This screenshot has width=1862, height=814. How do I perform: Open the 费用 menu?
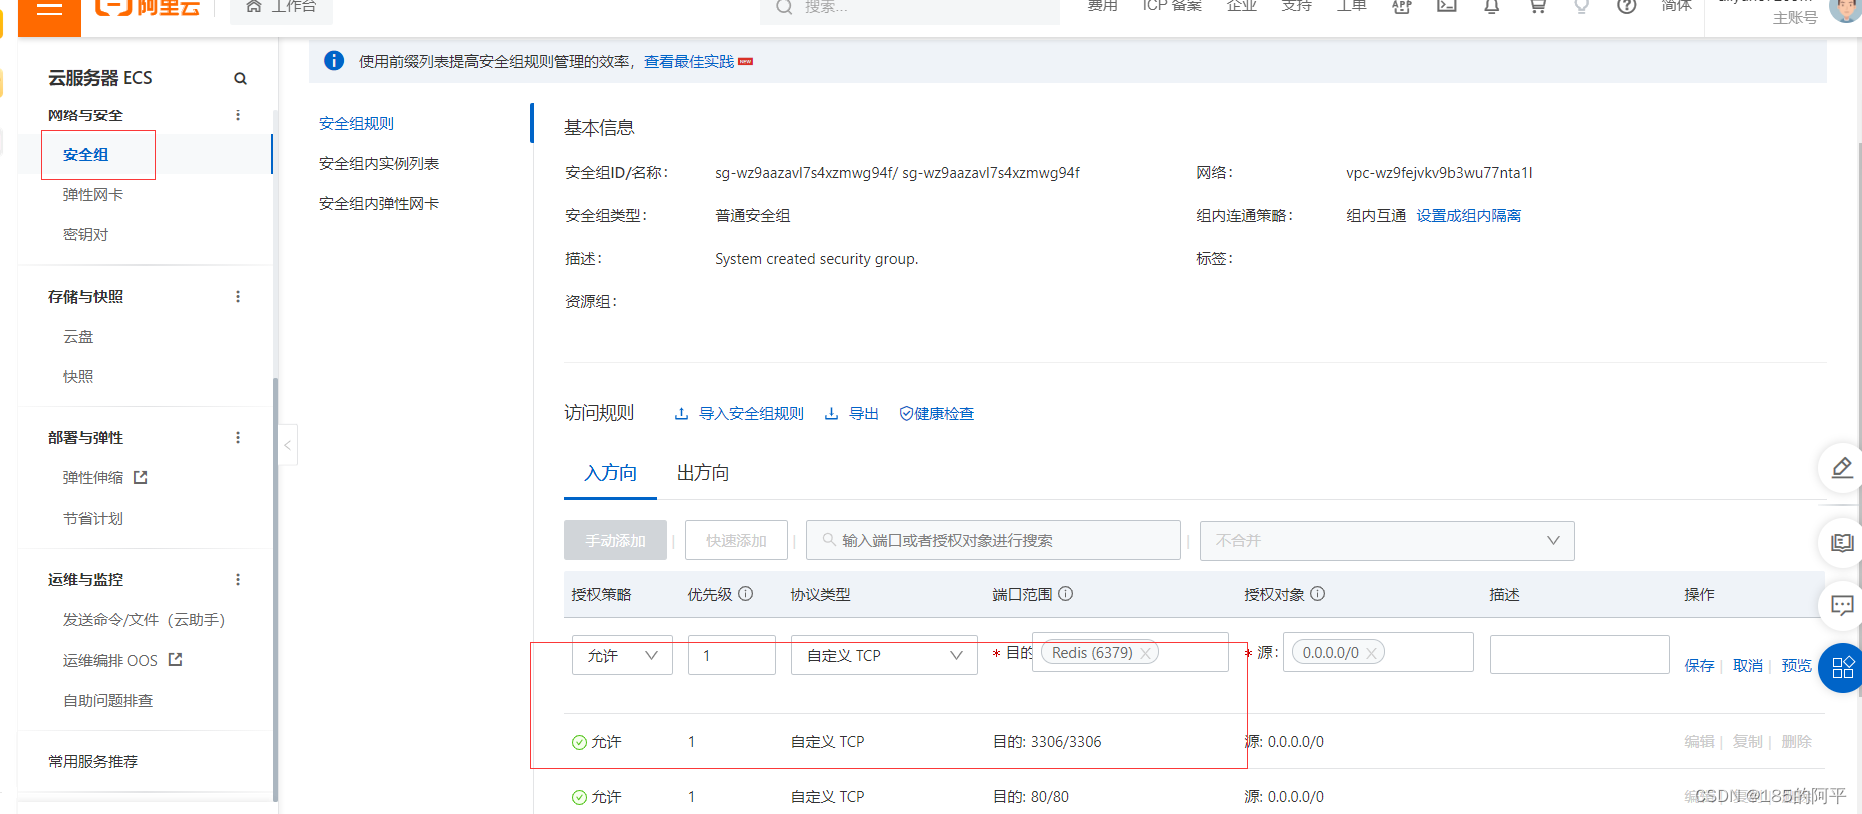[1102, 6]
